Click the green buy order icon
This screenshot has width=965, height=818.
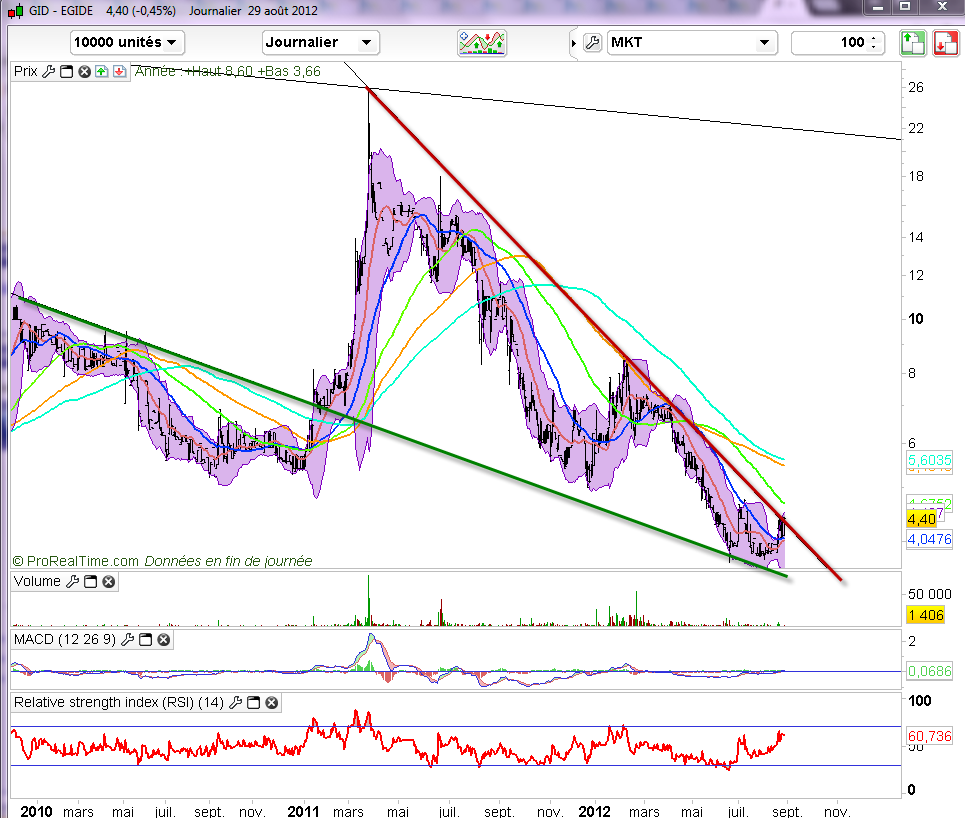[x=912, y=43]
